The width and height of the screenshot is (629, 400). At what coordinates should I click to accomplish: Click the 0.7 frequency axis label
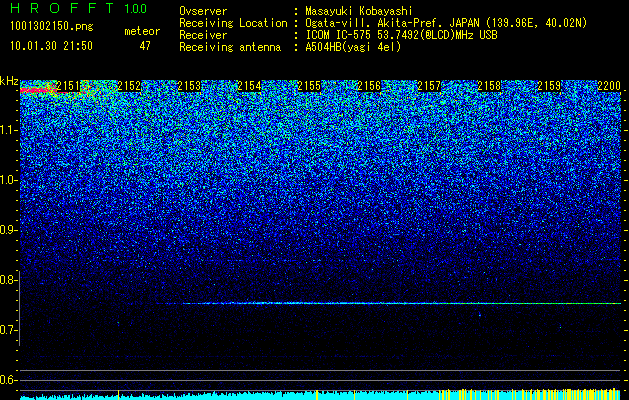pyautogui.click(x=9, y=330)
